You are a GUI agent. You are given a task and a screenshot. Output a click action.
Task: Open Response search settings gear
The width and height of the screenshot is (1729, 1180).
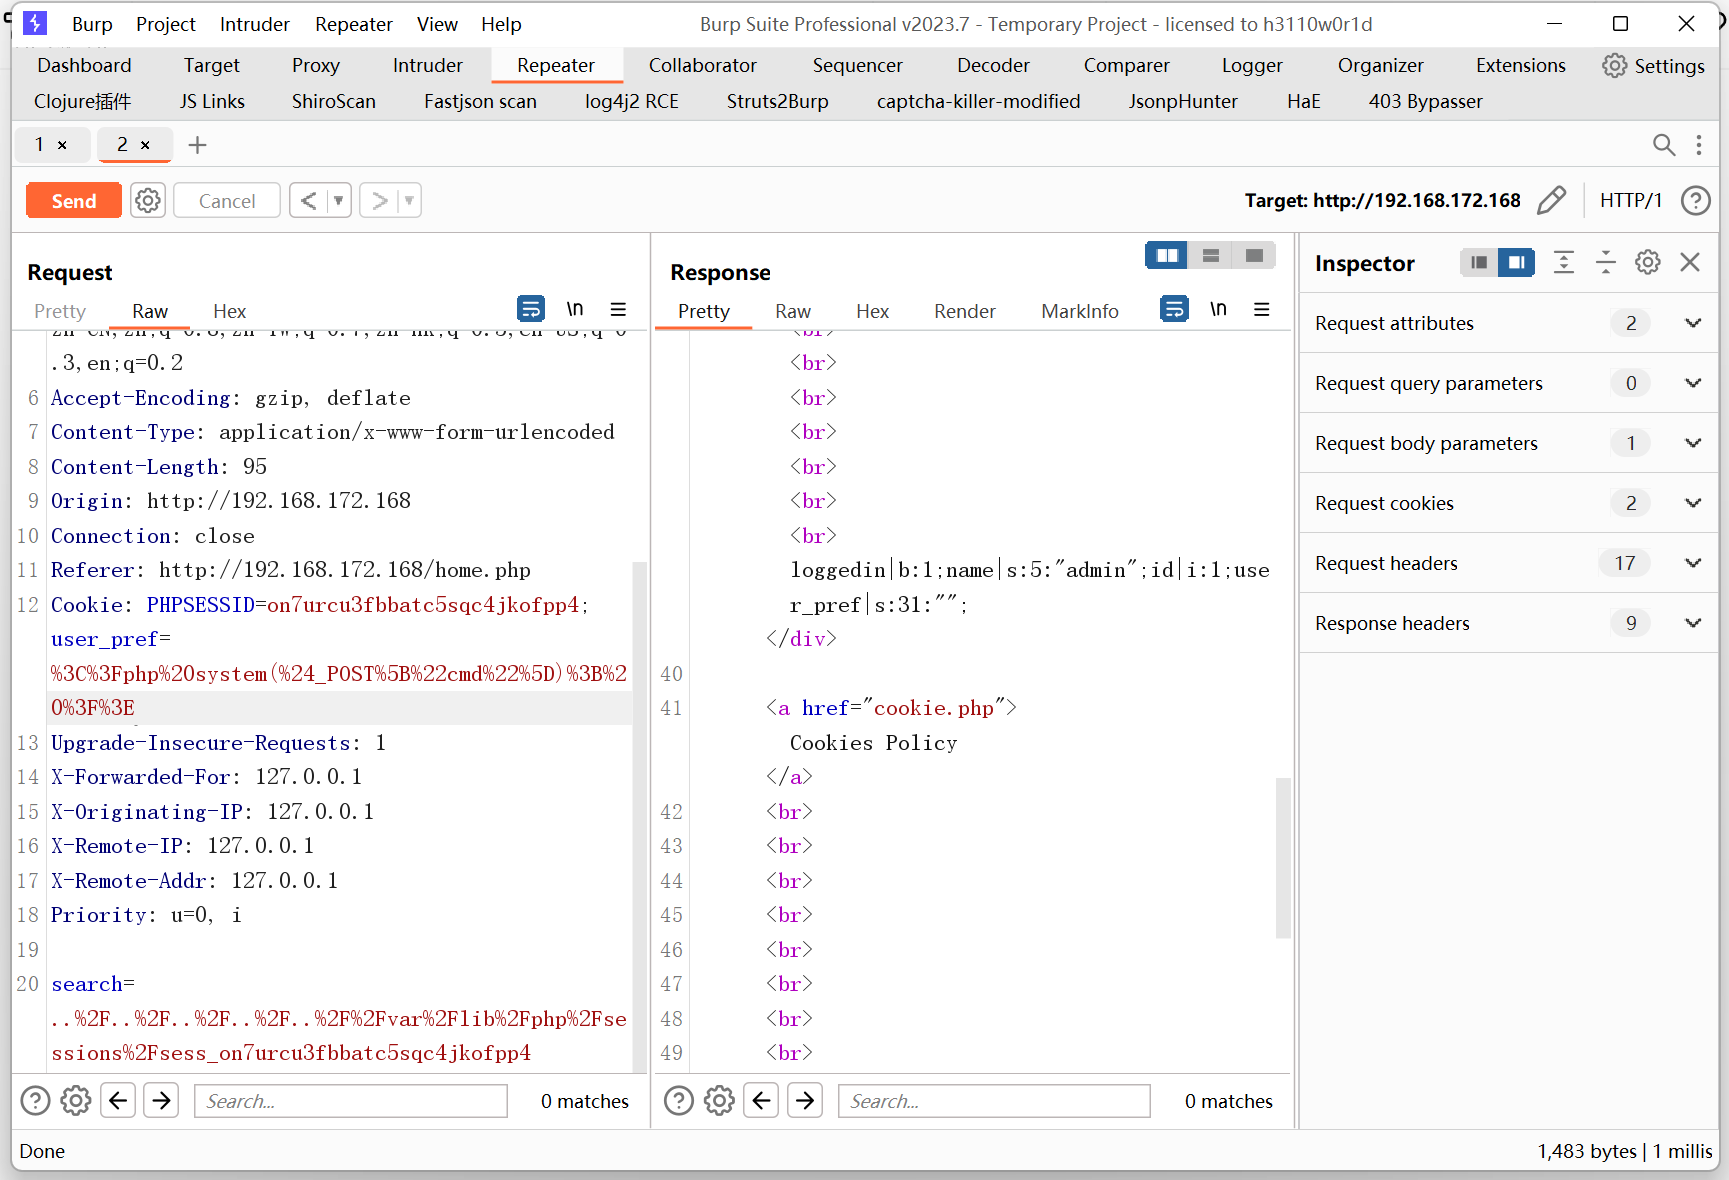coord(719,1101)
